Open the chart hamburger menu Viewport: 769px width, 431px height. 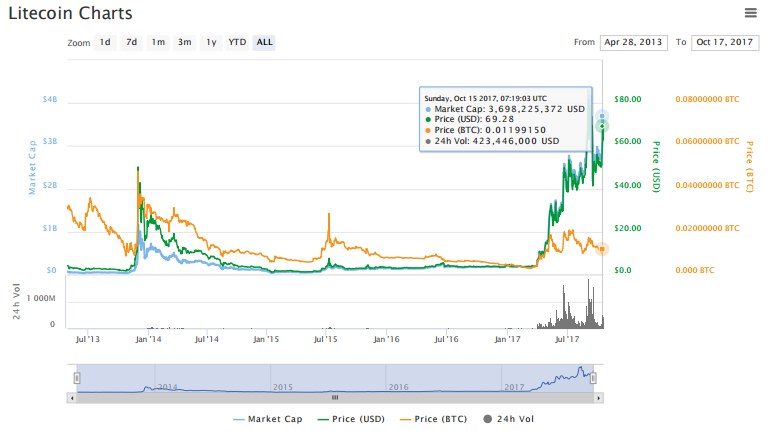[750, 13]
